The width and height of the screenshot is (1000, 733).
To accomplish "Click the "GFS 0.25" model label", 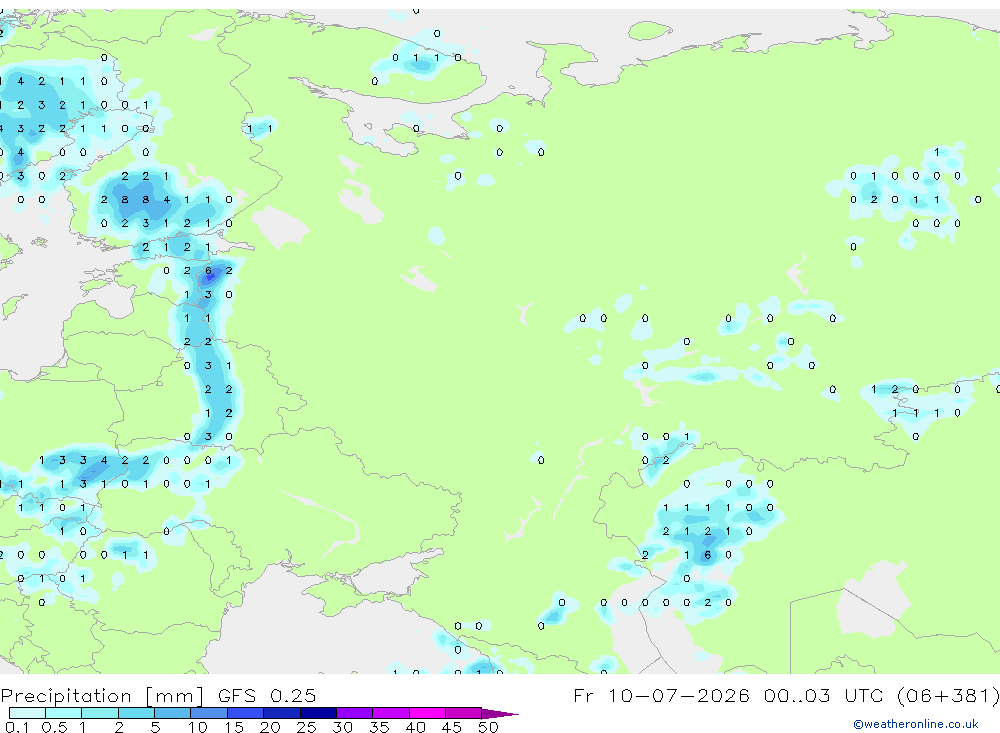I will (x=267, y=695).
